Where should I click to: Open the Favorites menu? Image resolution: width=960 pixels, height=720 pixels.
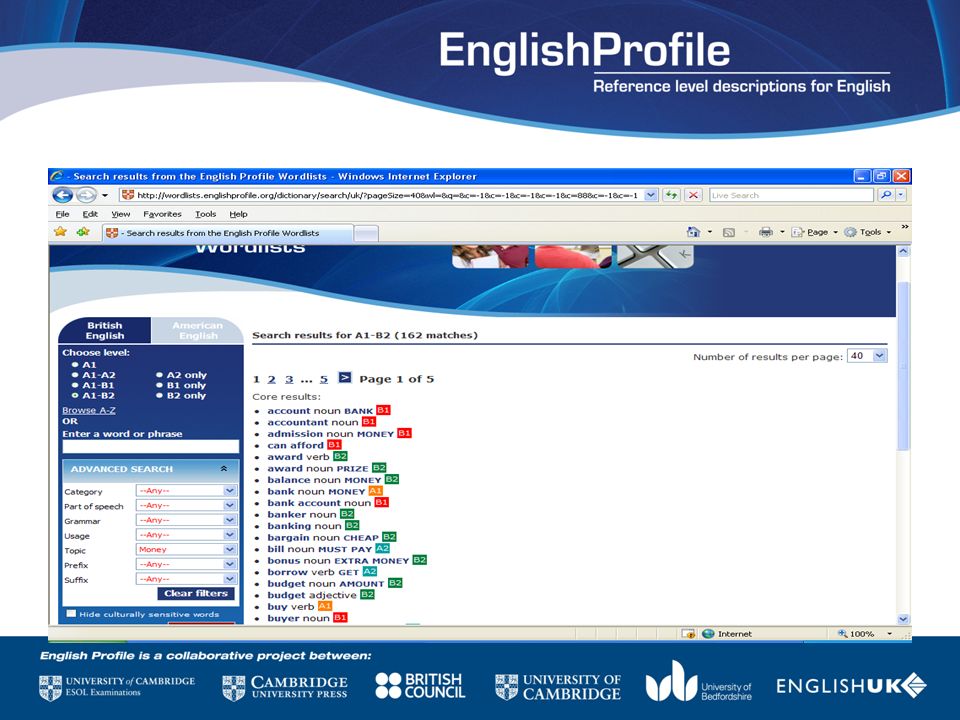click(x=162, y=214)
